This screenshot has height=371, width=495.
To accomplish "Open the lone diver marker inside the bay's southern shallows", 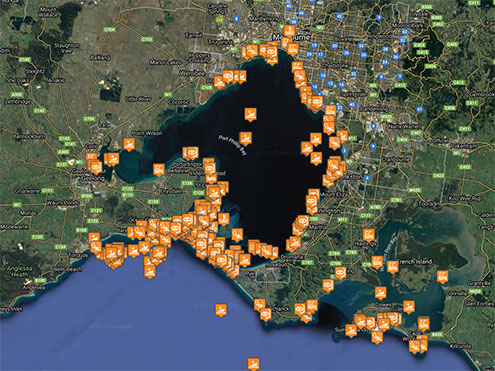I will [237, 234].
